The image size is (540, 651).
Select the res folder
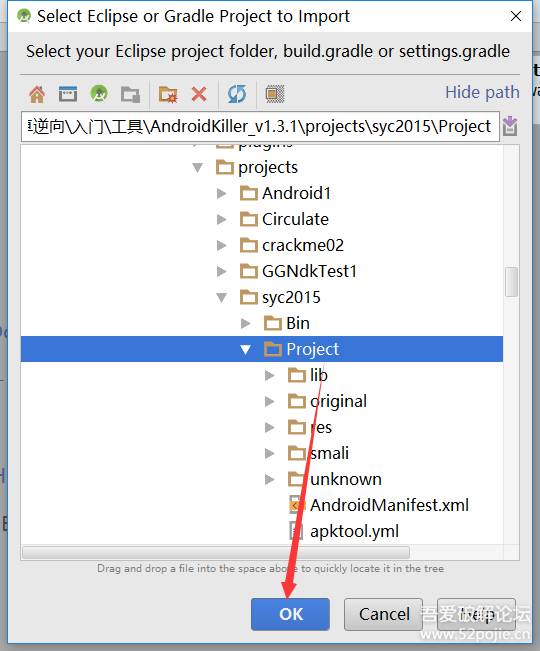pyautogui.click(x=310, y=427)
